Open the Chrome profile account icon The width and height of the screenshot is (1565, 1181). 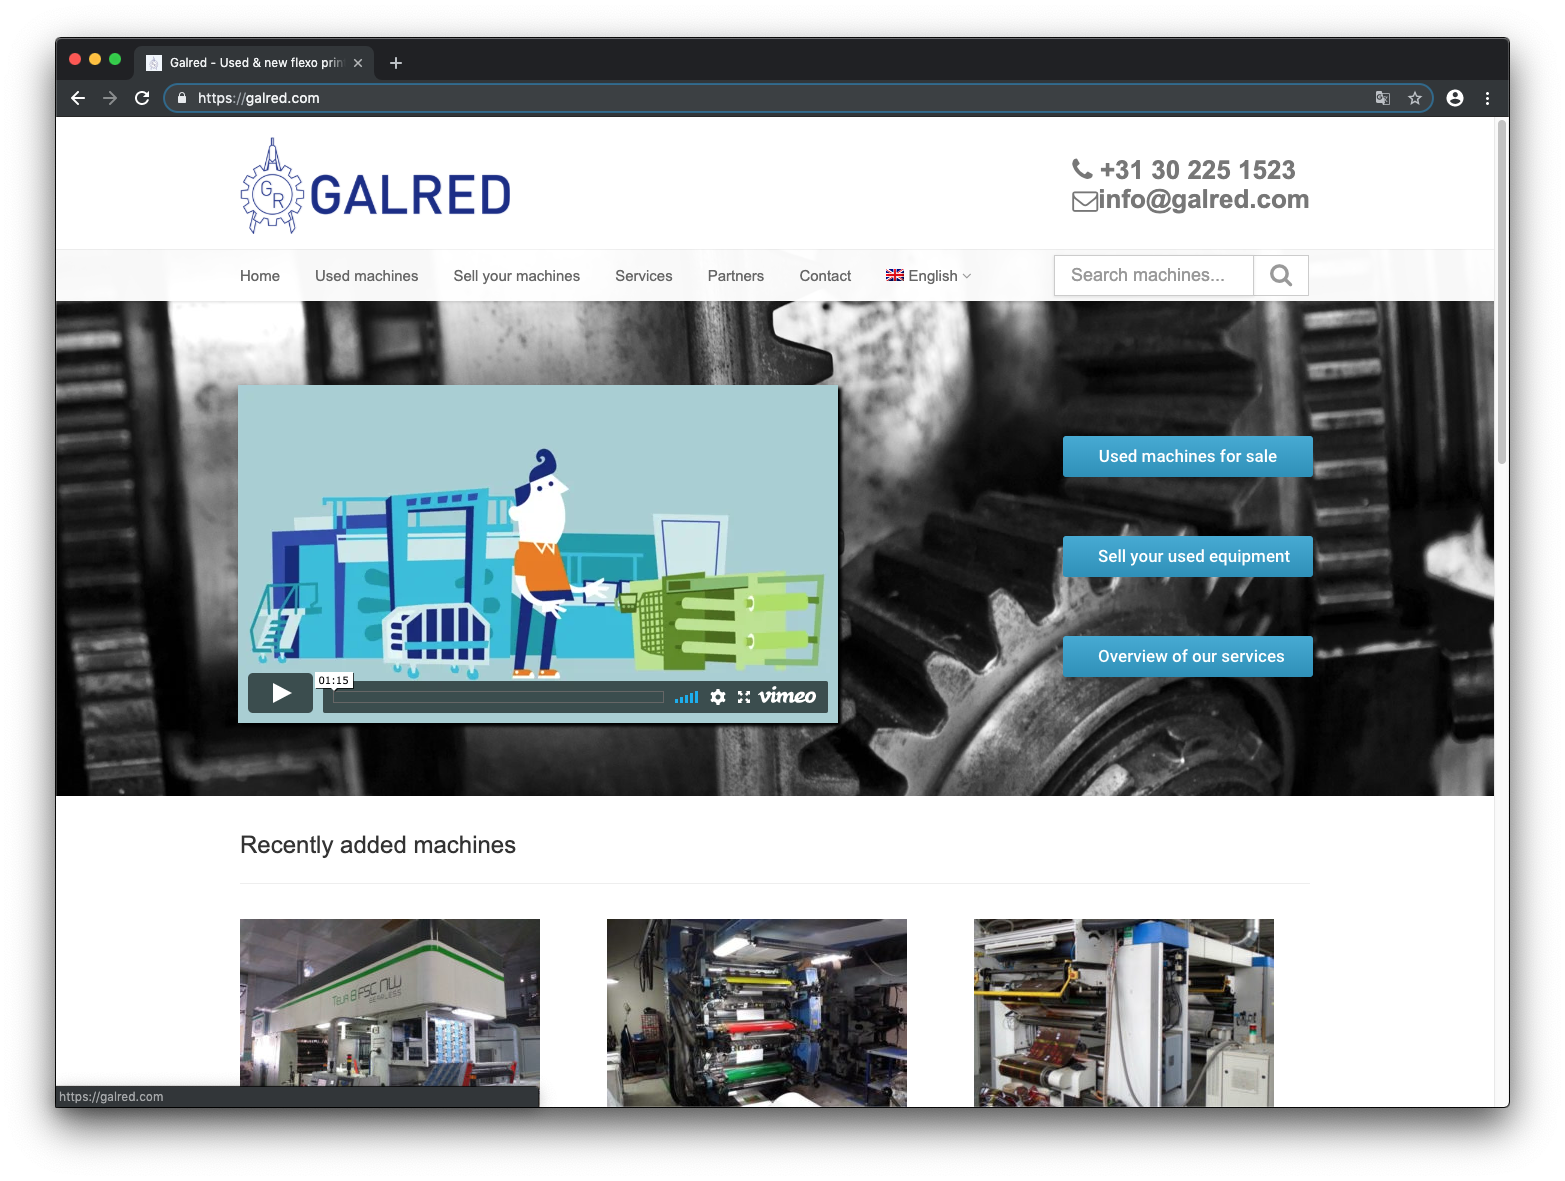click(x=1455, y=98)
